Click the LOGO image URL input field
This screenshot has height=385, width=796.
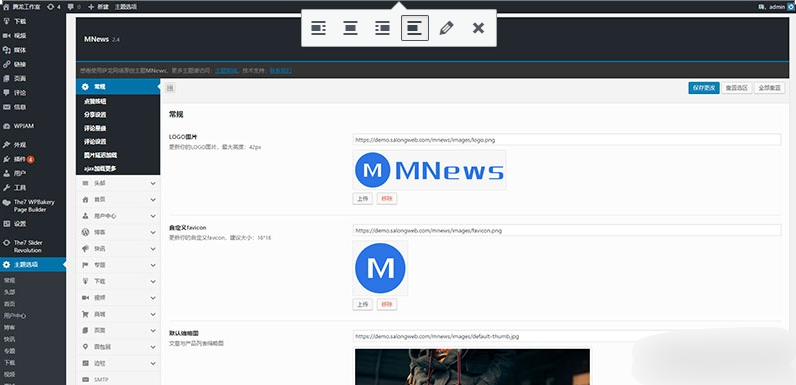(x=567, y=139)
